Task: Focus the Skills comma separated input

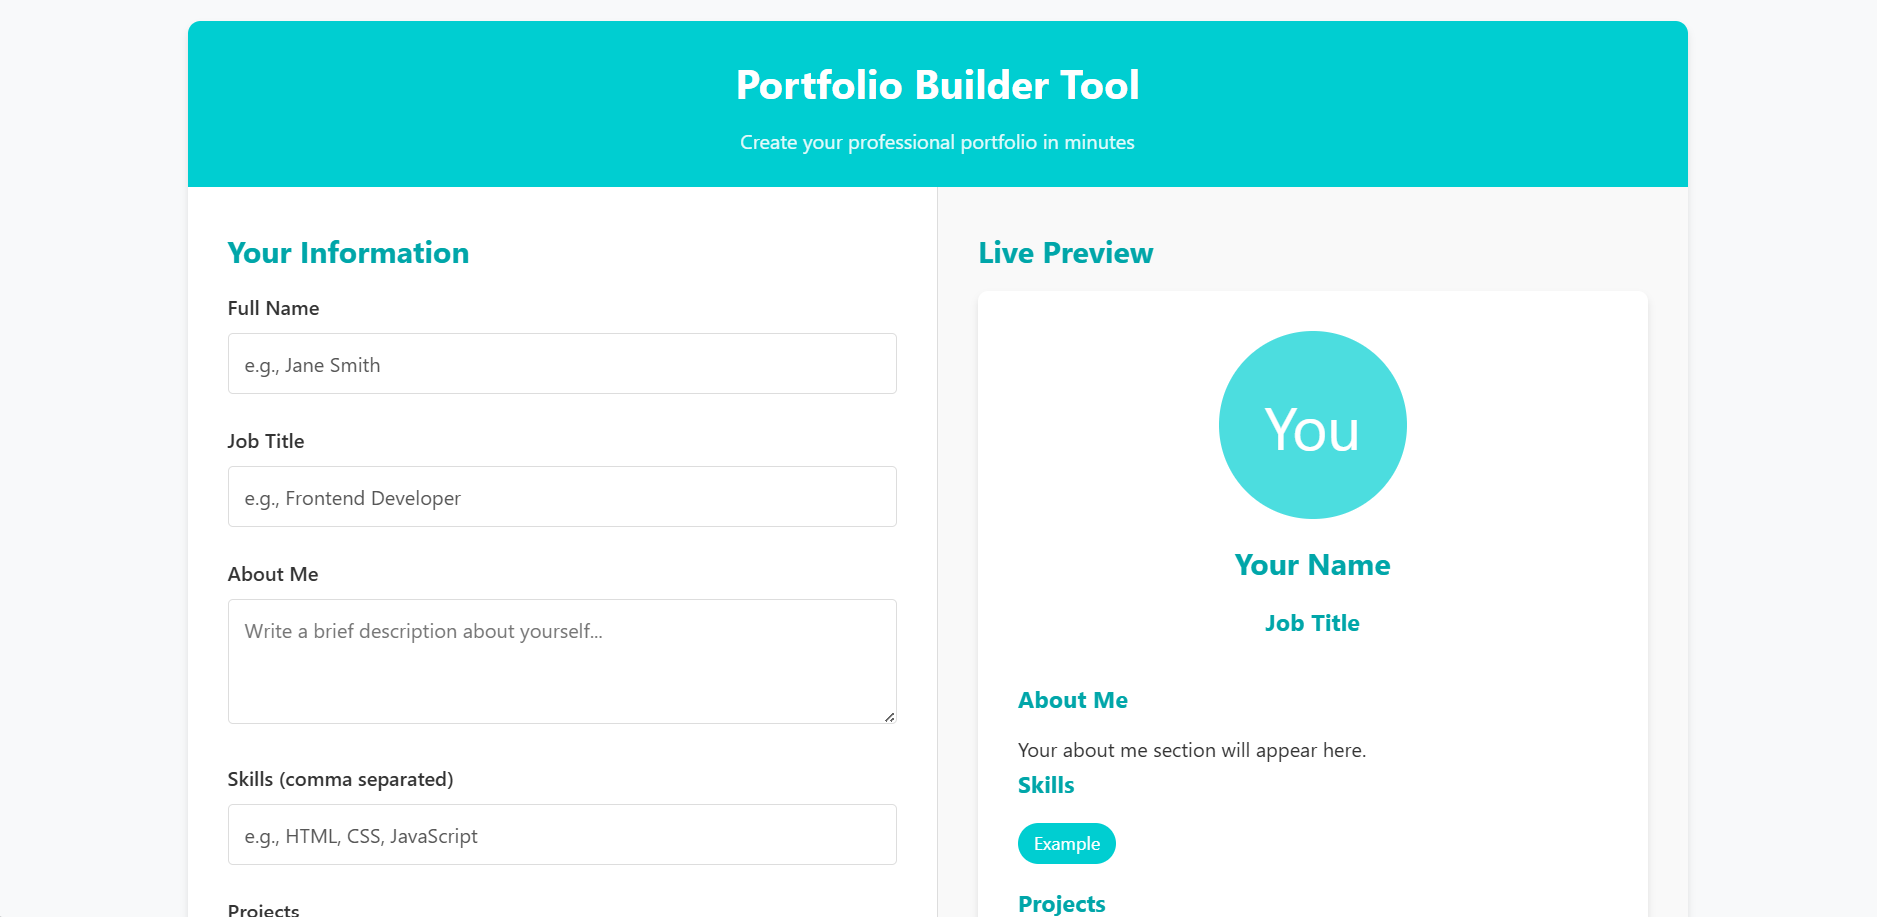Action: (x=561, y=834)
